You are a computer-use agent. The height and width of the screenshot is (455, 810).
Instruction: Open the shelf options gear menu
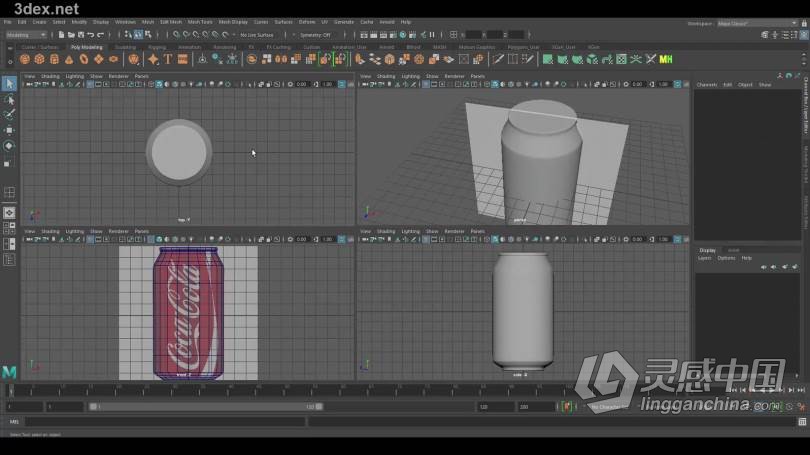click(x=9, y=61)
